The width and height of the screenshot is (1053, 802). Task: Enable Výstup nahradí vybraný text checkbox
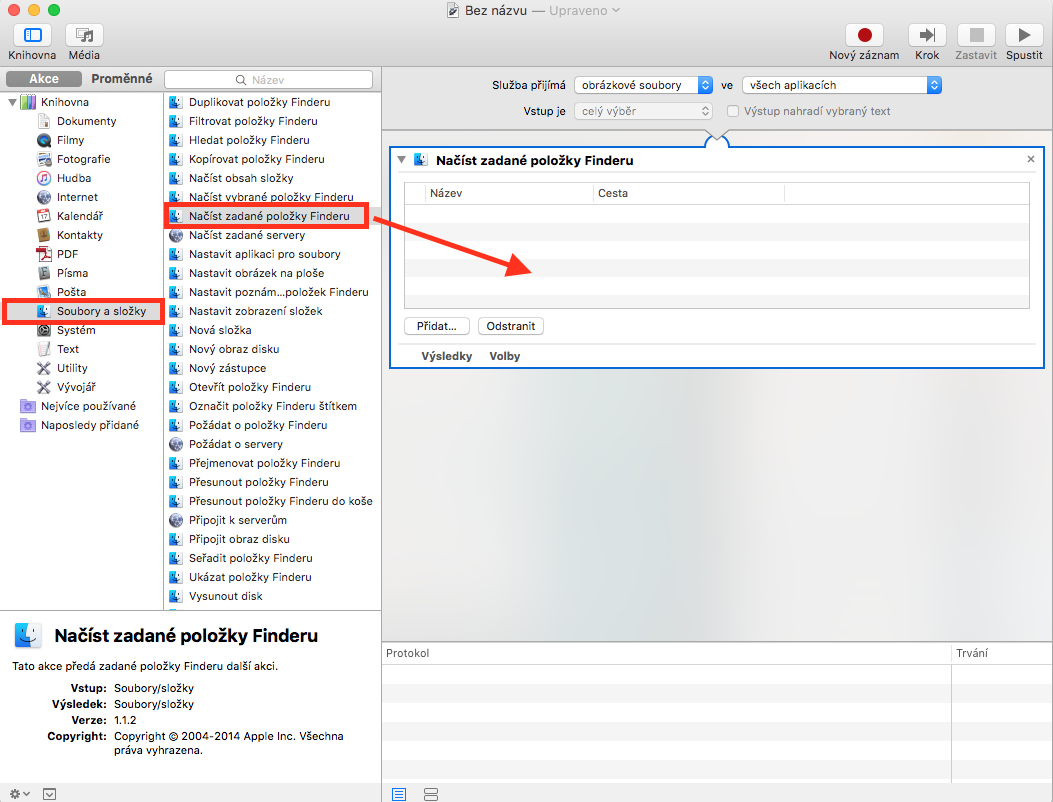[x=733, y=111]
